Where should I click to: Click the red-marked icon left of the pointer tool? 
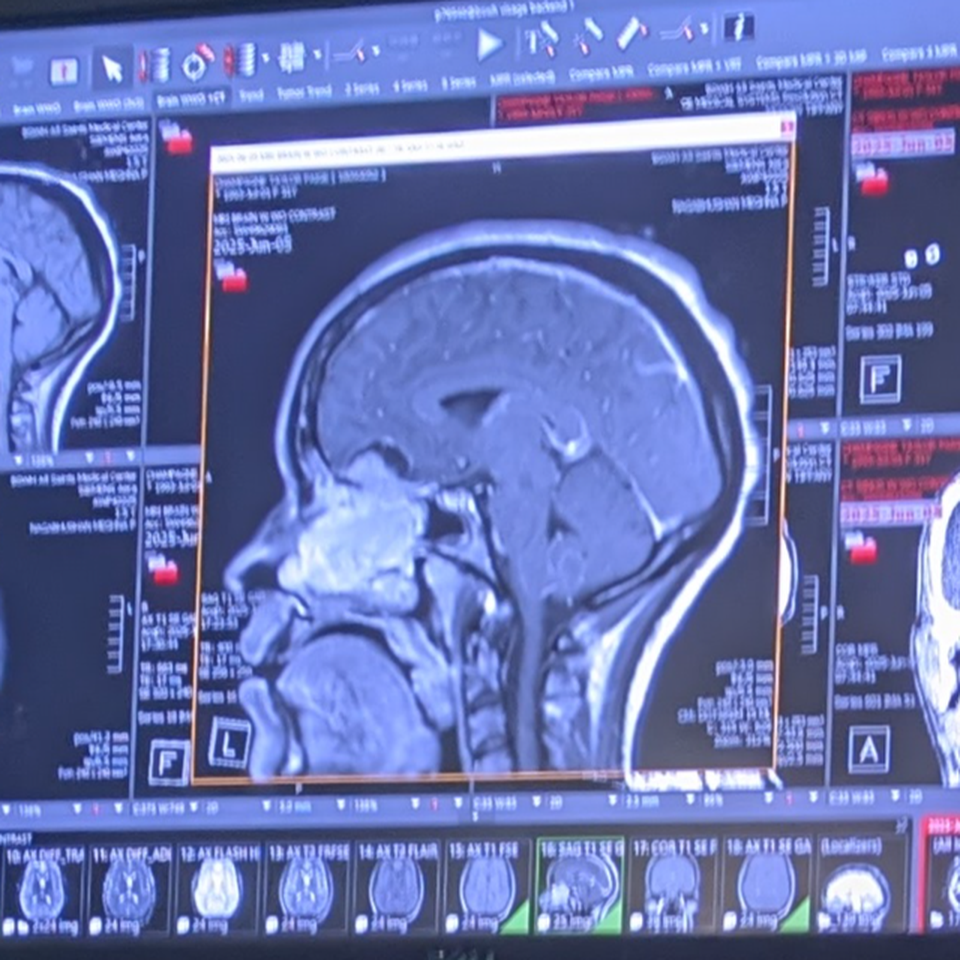tap(63, 70)
